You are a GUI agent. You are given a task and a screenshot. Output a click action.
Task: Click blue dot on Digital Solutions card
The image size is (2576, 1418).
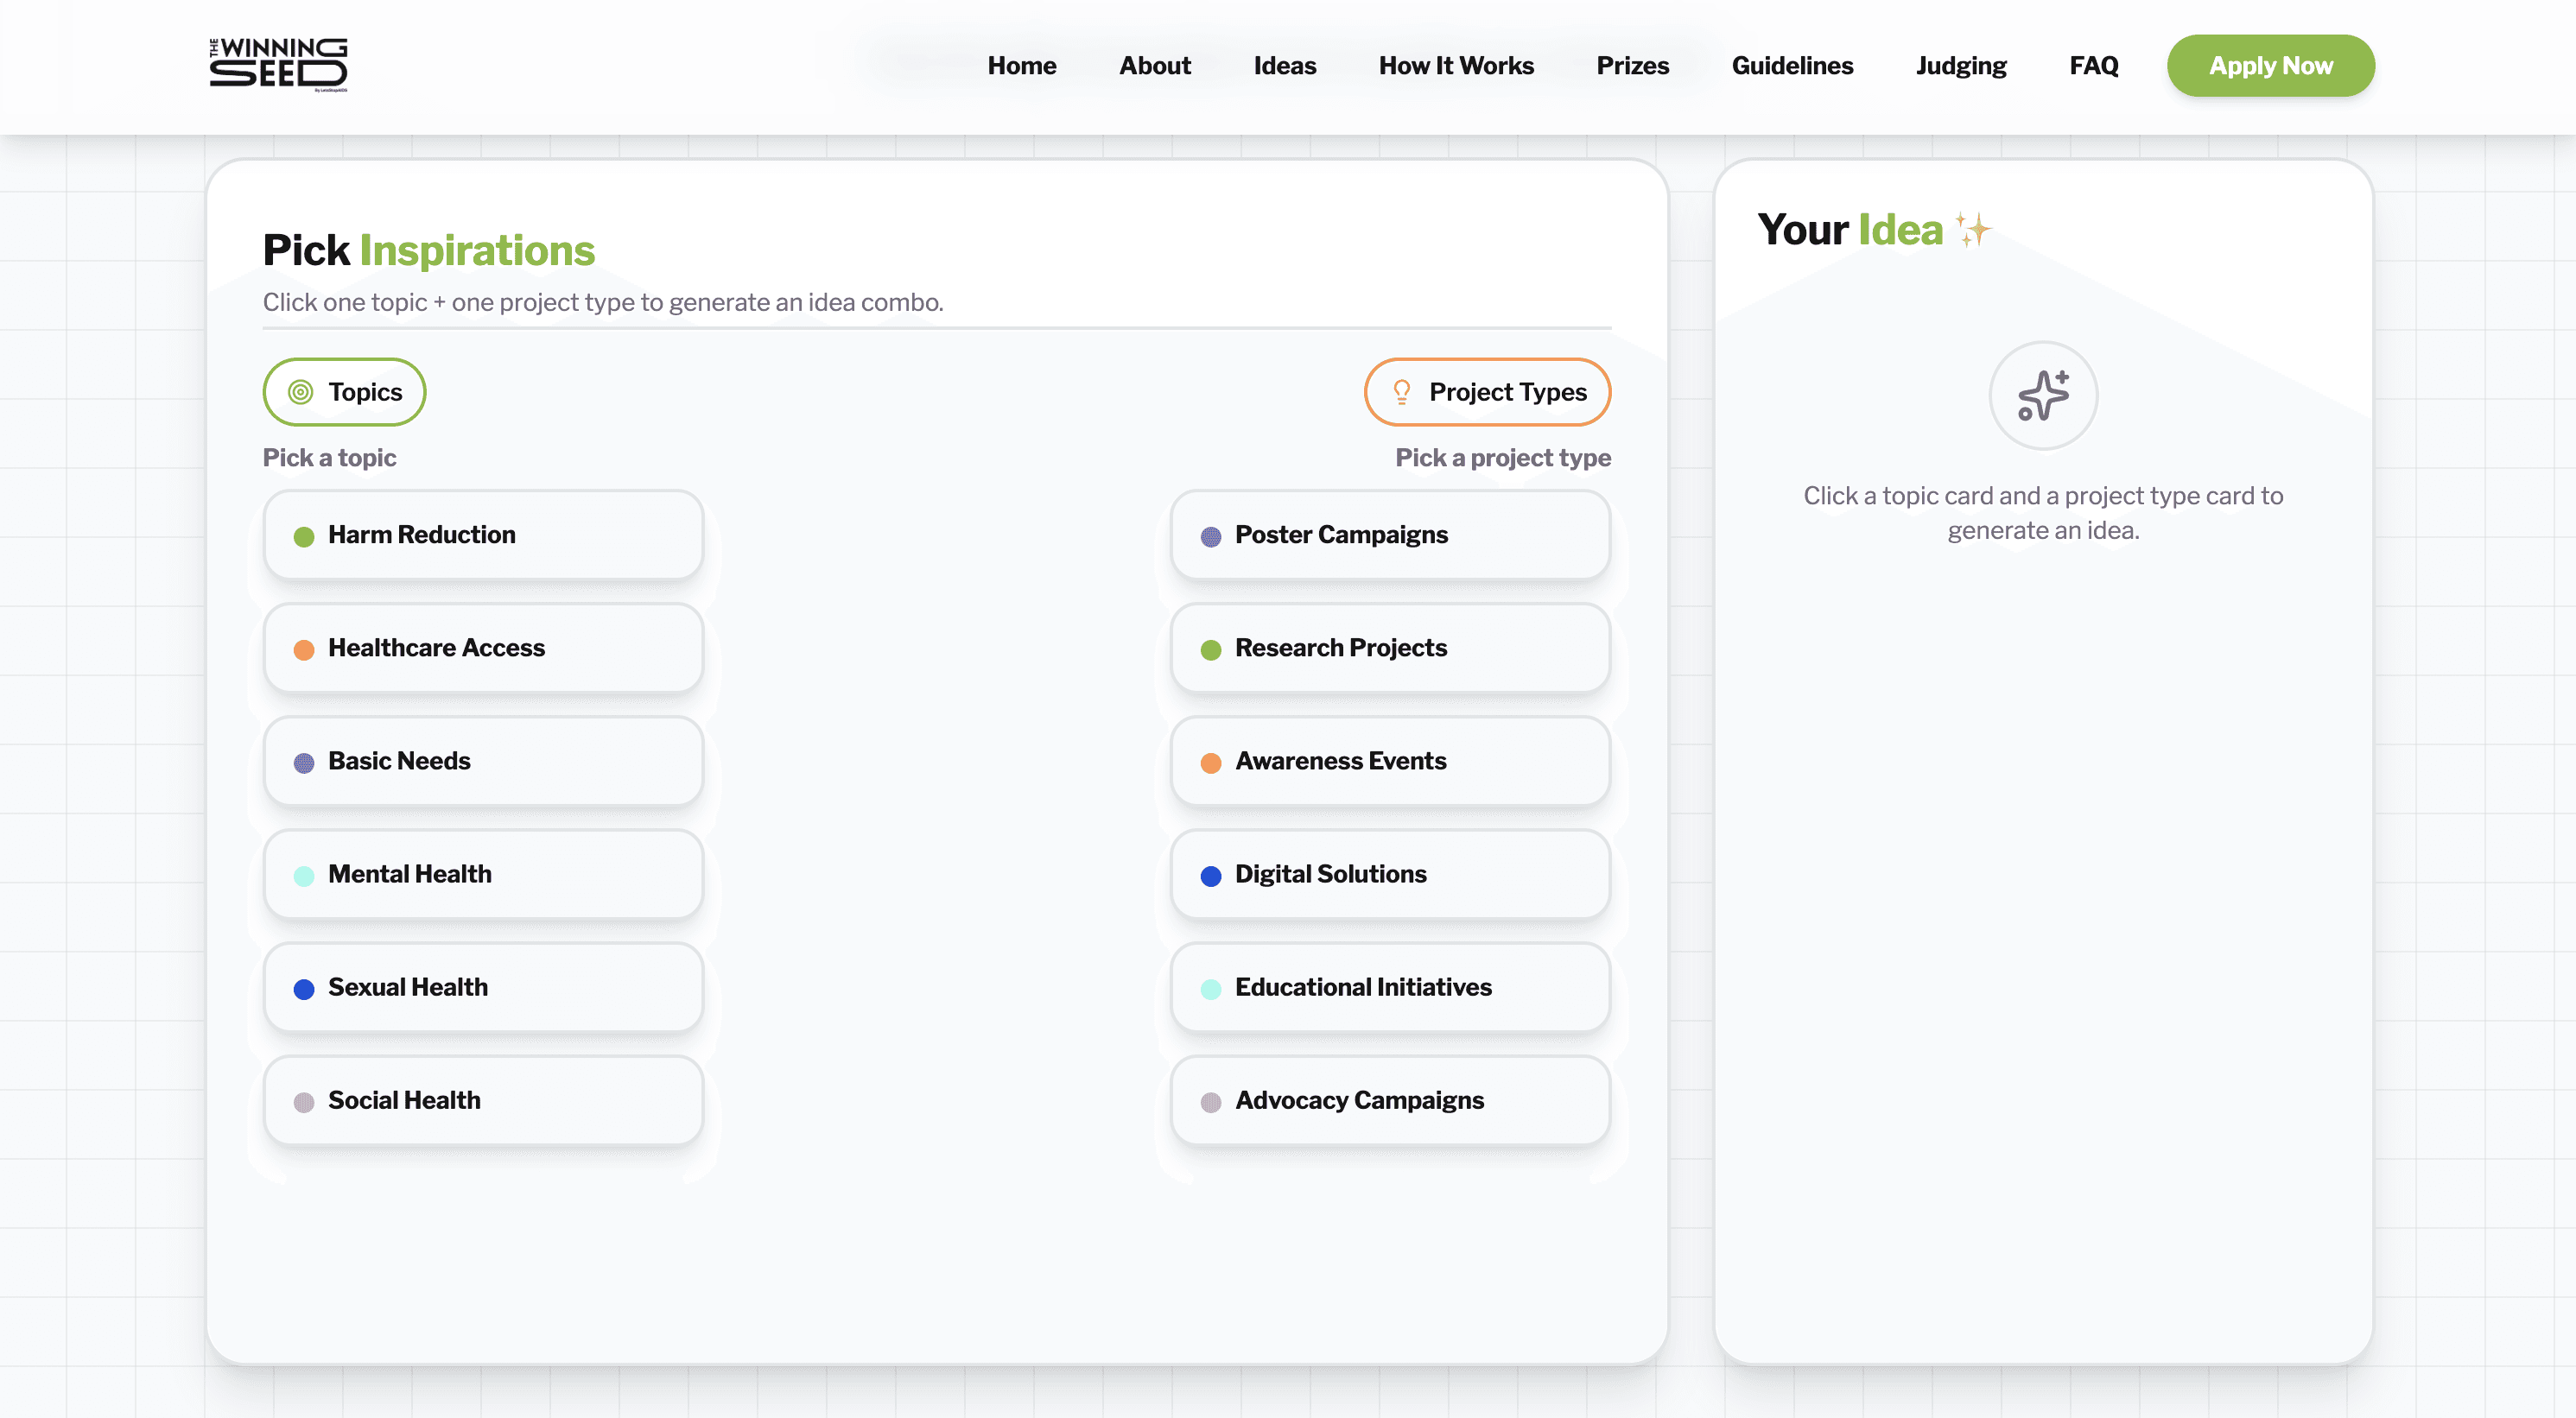pos(1210,876)
